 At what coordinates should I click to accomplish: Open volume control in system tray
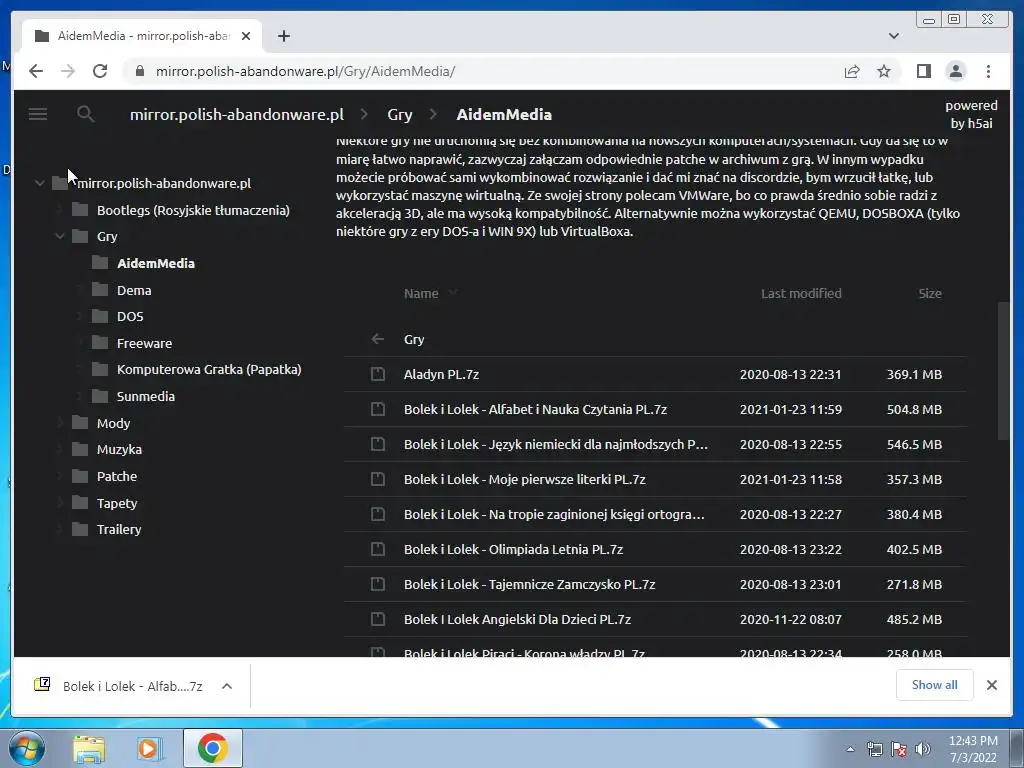tap(923, 749)
